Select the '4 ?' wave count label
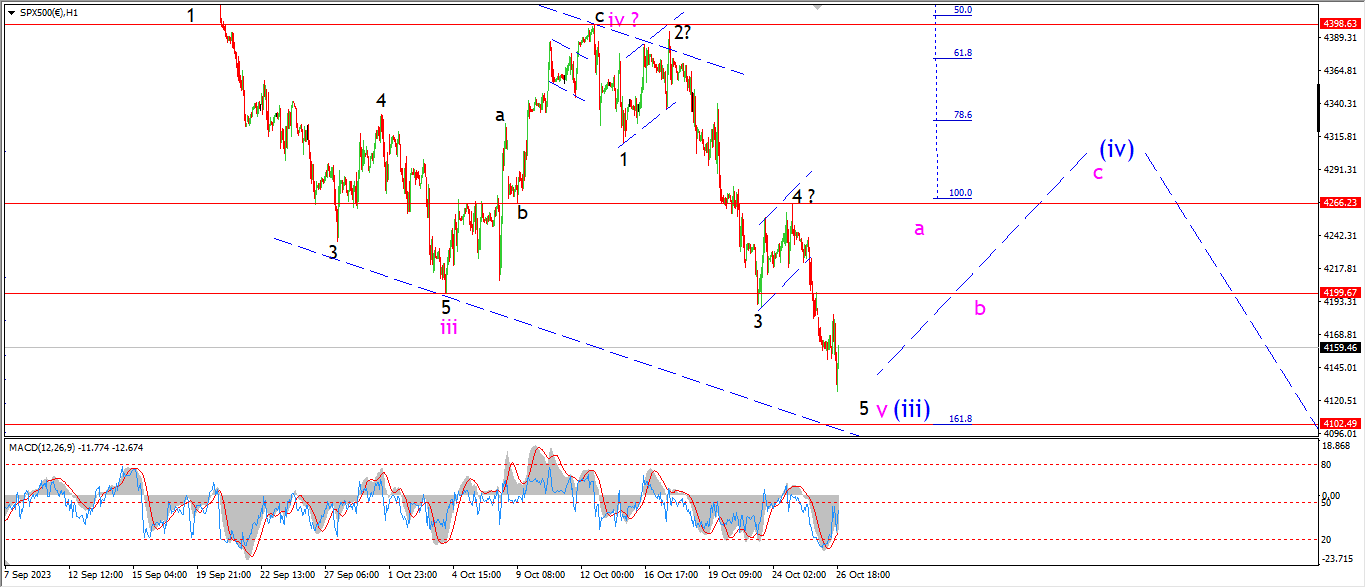The width and height of the screenshot is (1366, 588). [x=803, y=197]
